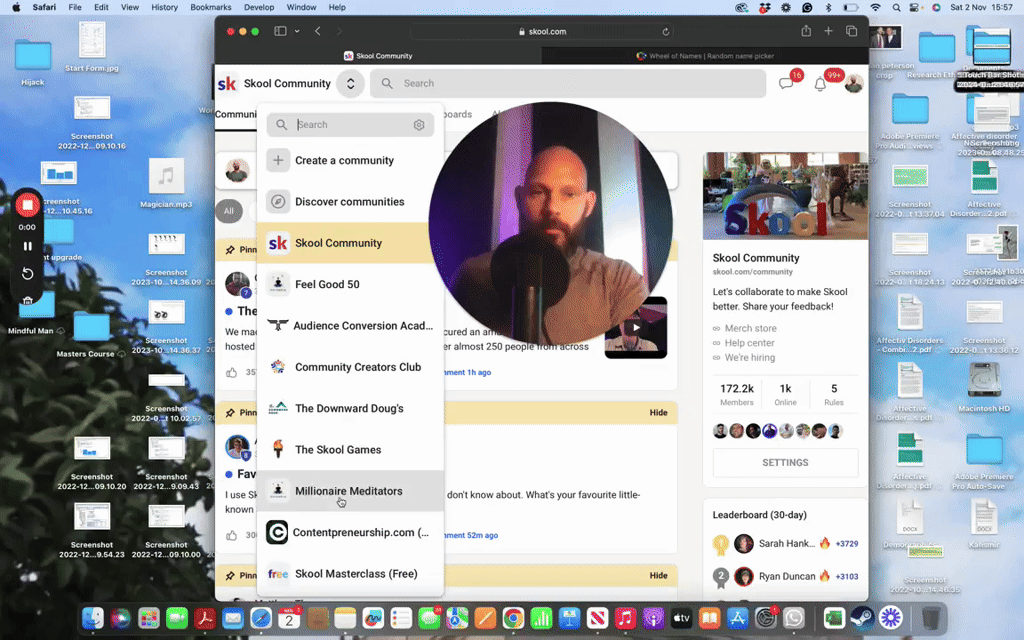Viewport: 1024px width, 640px height.
Task: Discard the recording with the trash icon
Action: [x=27, y=300]
